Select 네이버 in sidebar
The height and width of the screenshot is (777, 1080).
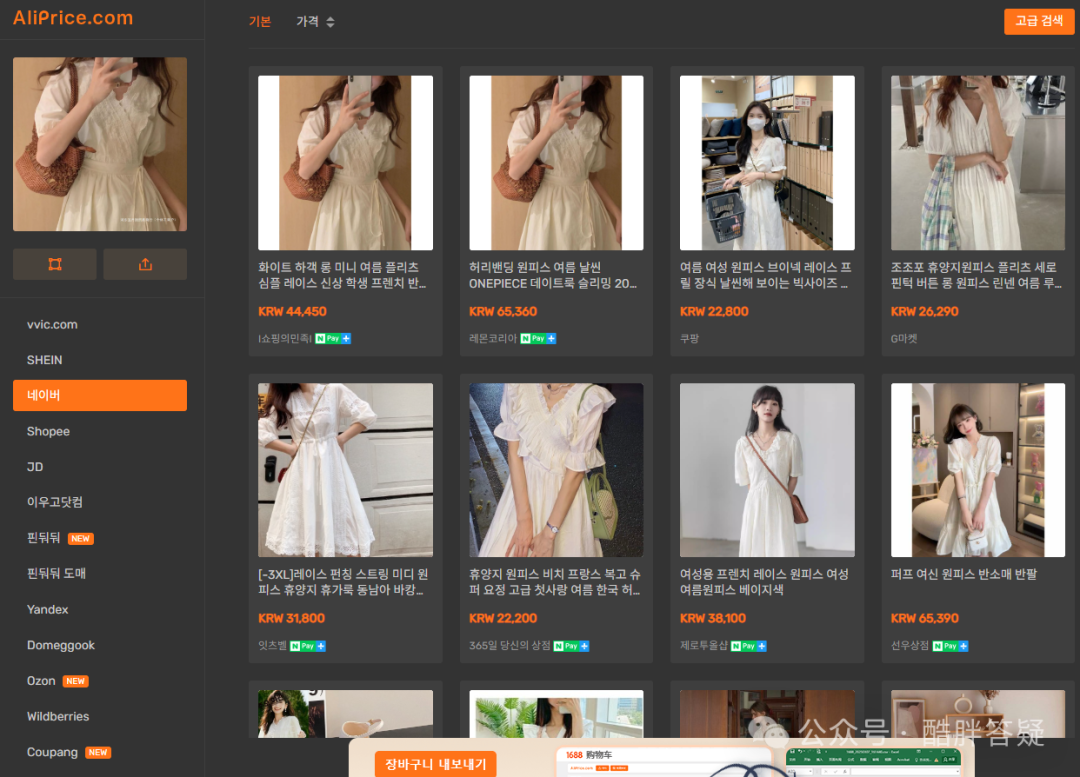coord(100,395)
